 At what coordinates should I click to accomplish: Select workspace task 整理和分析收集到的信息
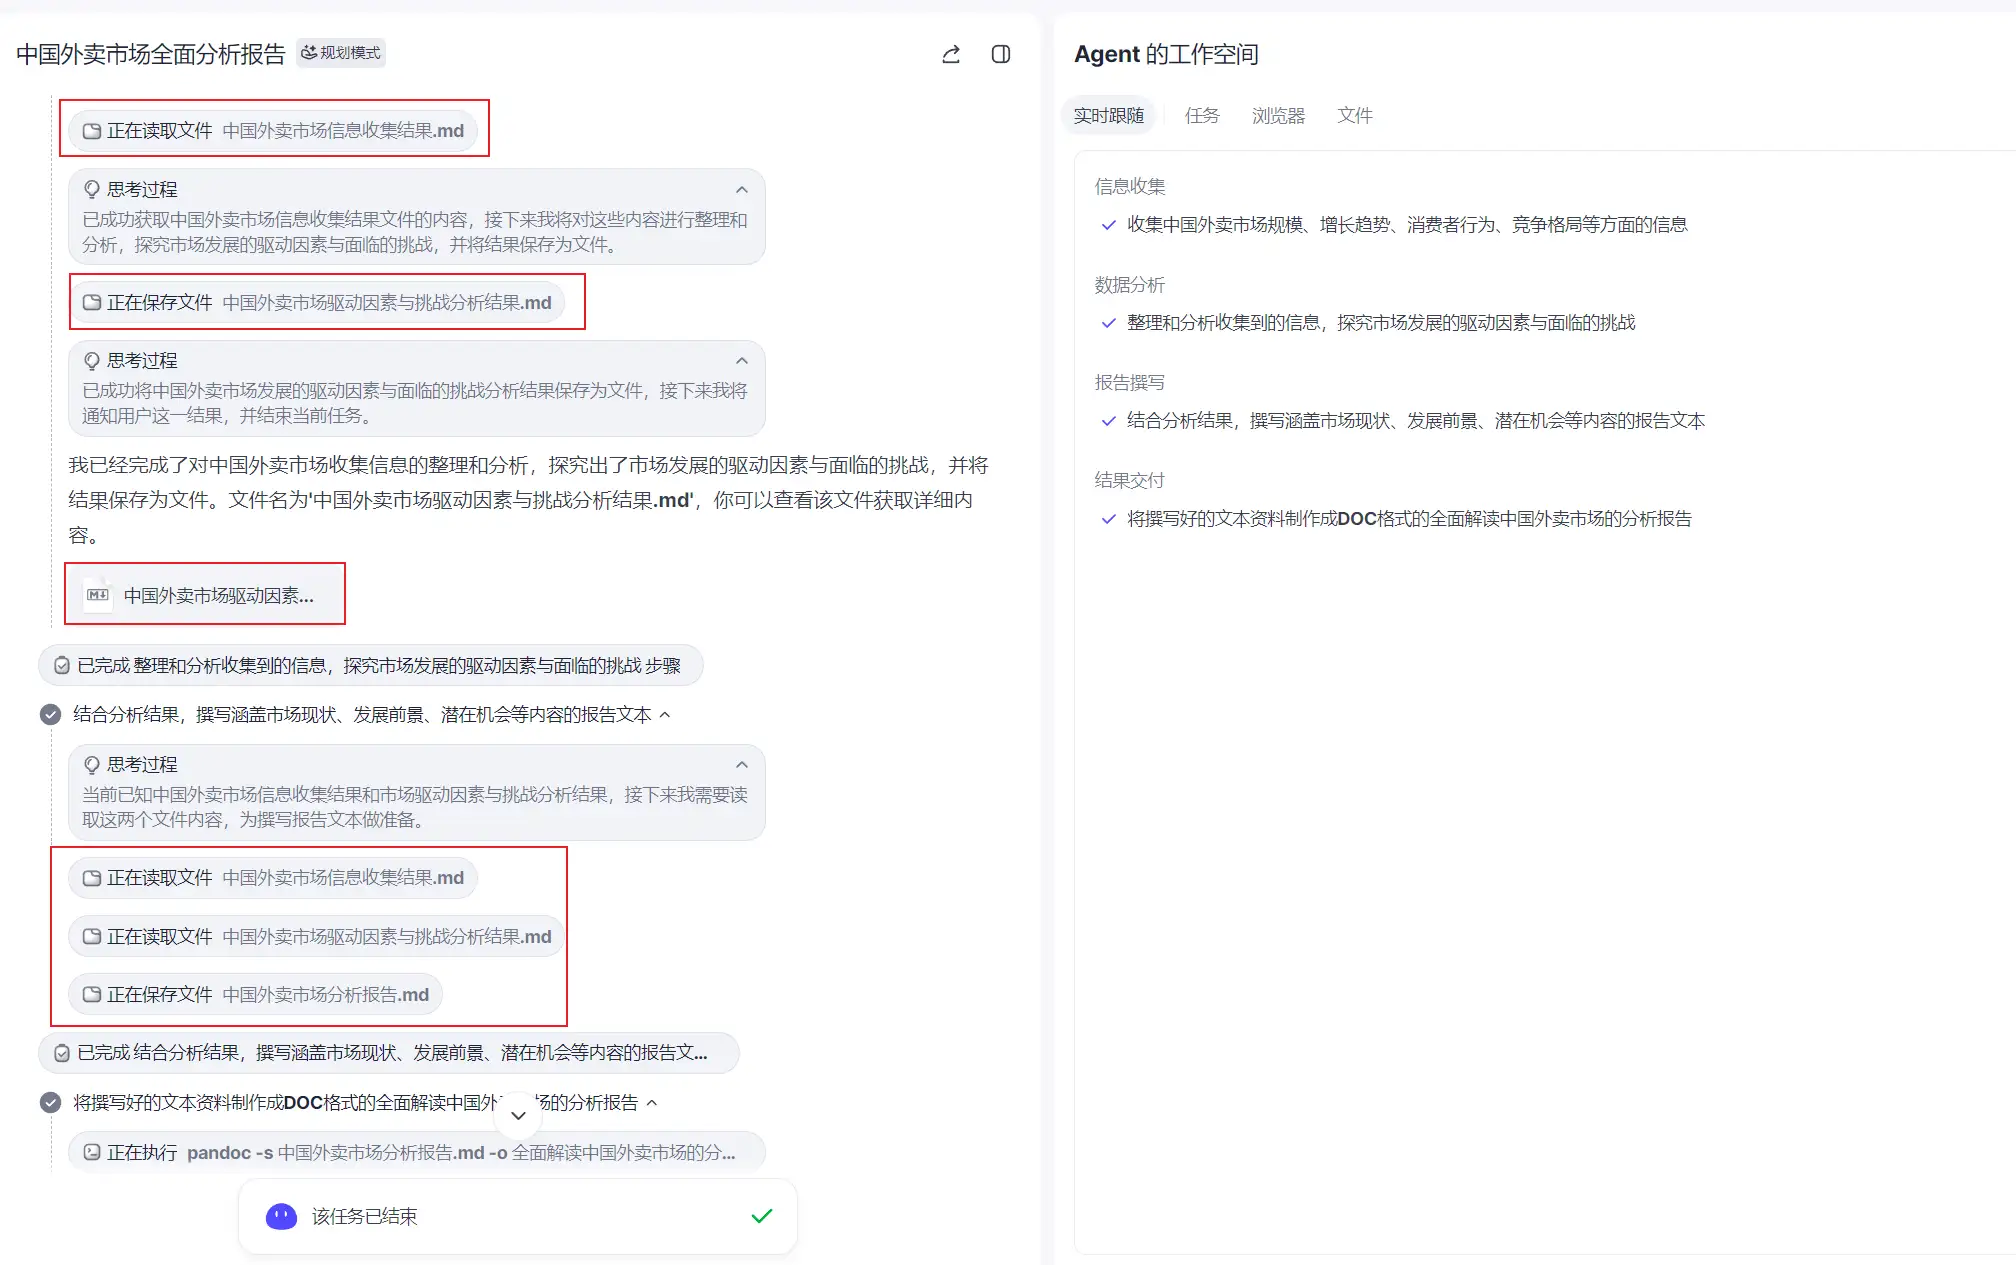(1381, 323)
